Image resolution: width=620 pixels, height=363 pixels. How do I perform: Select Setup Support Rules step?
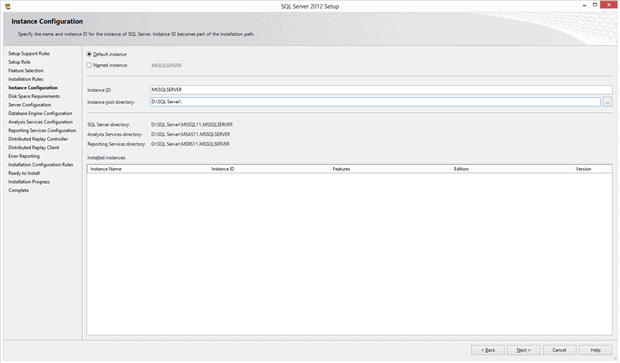(x=29, y=53)
